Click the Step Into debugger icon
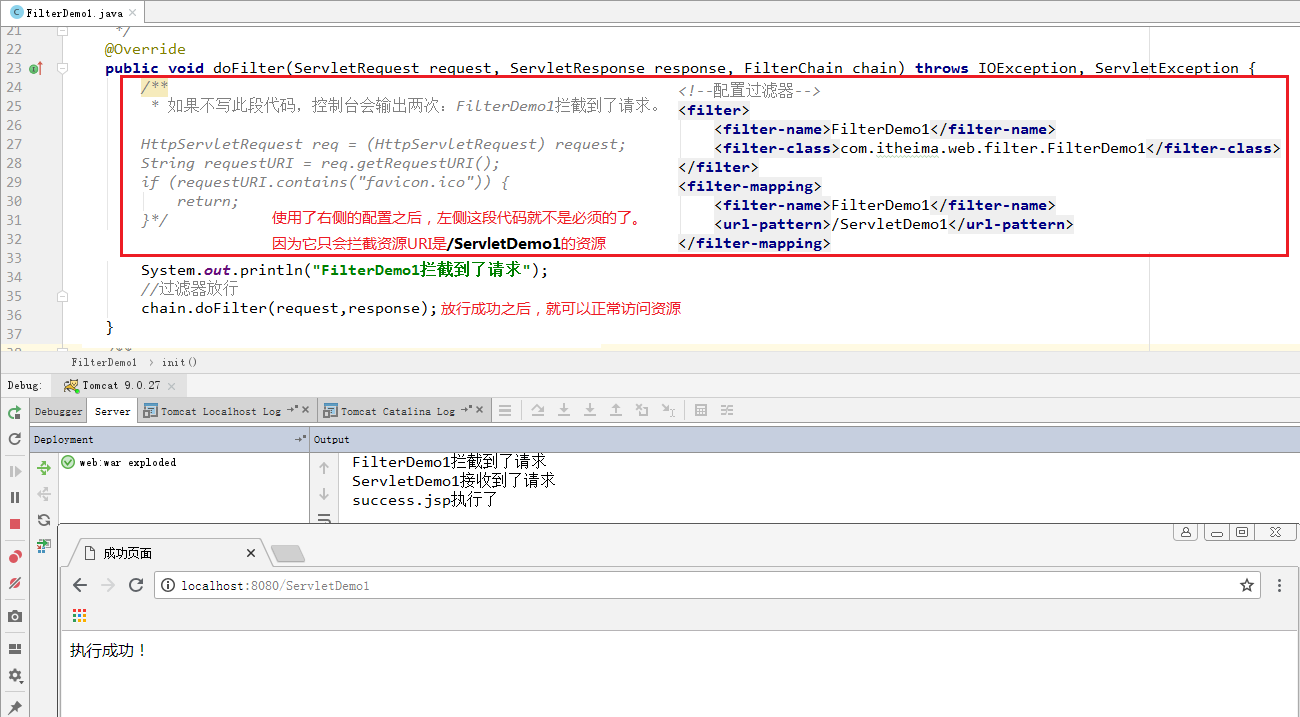Viewport: 1300px width, 717px height. pyautogui.click(x=564, y=410)
